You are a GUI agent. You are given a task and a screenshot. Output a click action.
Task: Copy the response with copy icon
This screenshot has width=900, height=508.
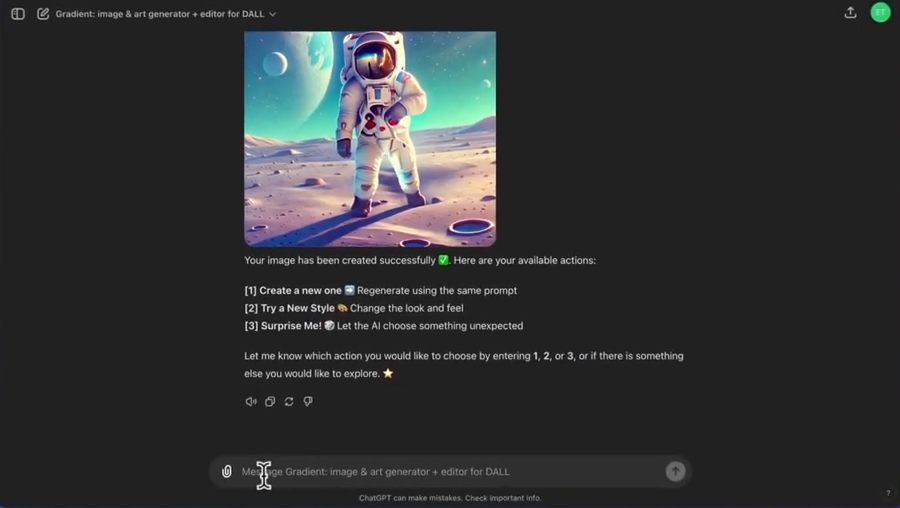270,402
